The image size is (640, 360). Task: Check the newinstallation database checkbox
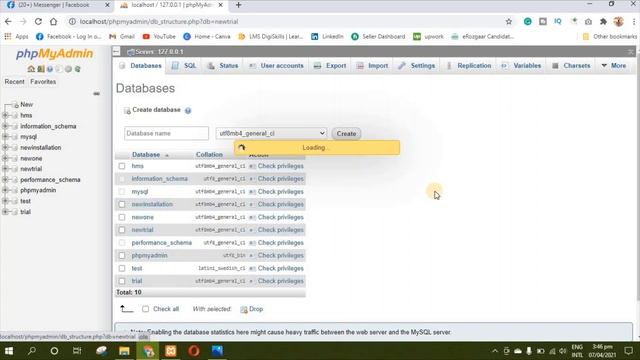(x=122, y=204)
